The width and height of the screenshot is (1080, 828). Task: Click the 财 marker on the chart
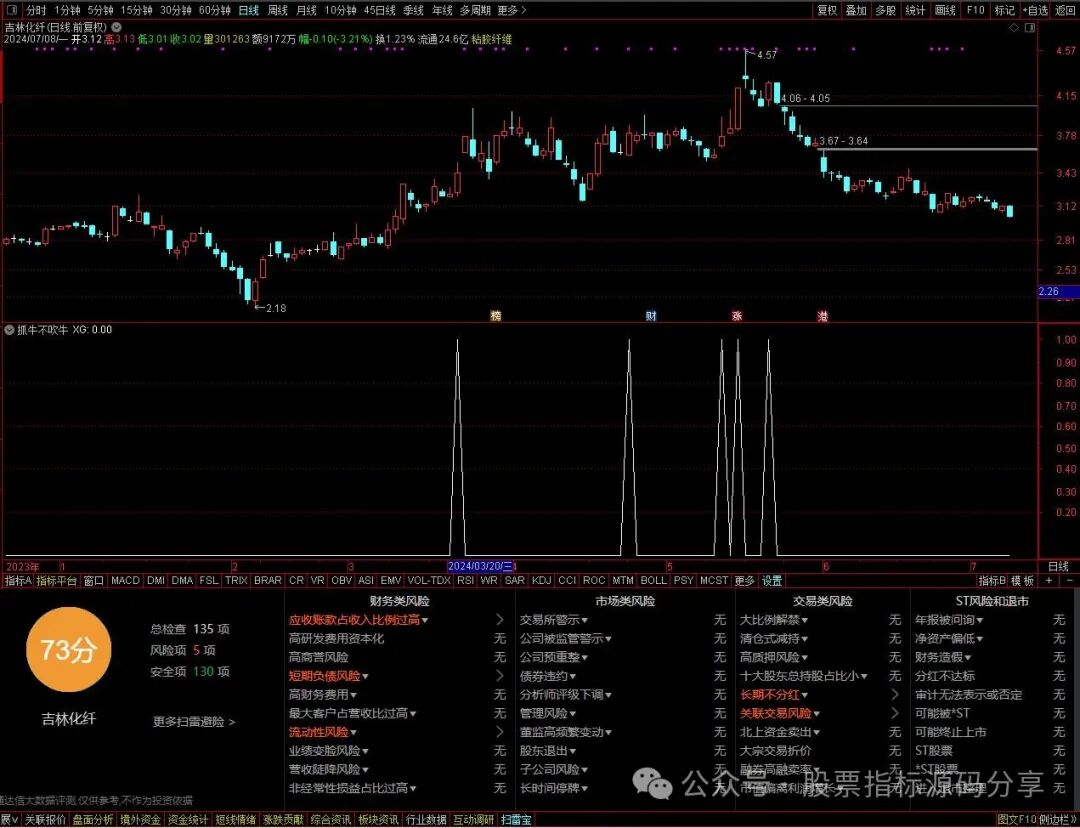[x=651, y=316]
